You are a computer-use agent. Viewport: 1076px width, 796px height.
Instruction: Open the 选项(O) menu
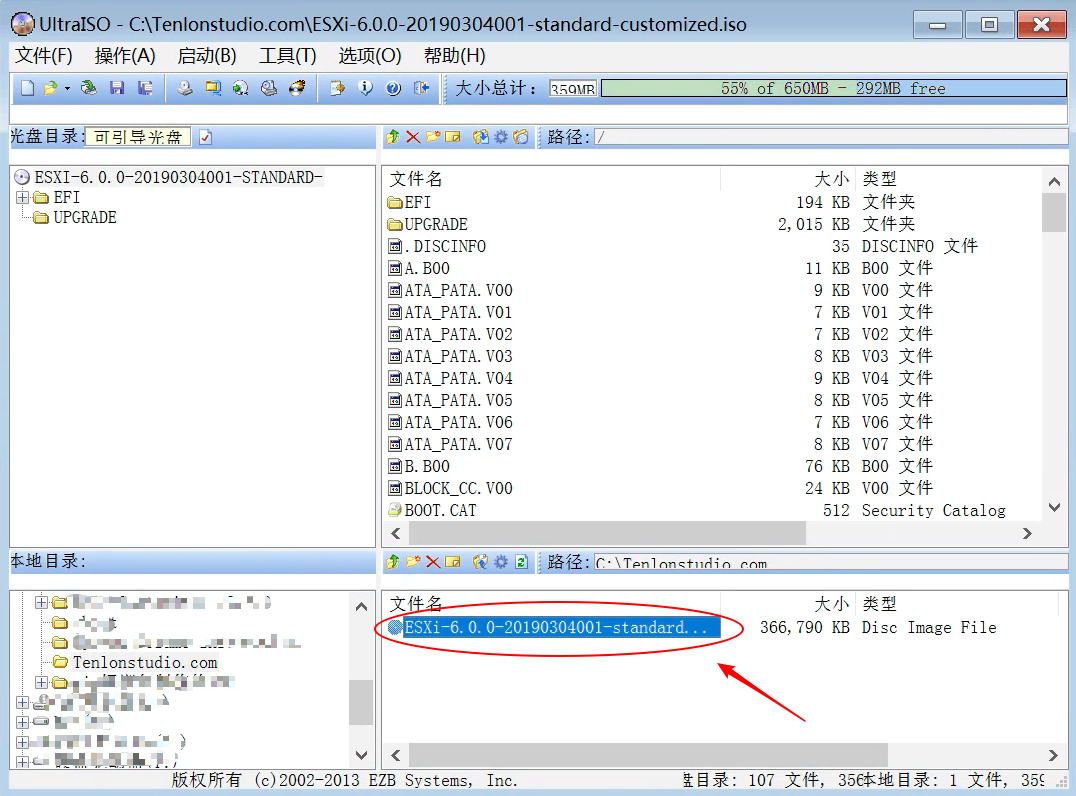click(x=370, y=56)
